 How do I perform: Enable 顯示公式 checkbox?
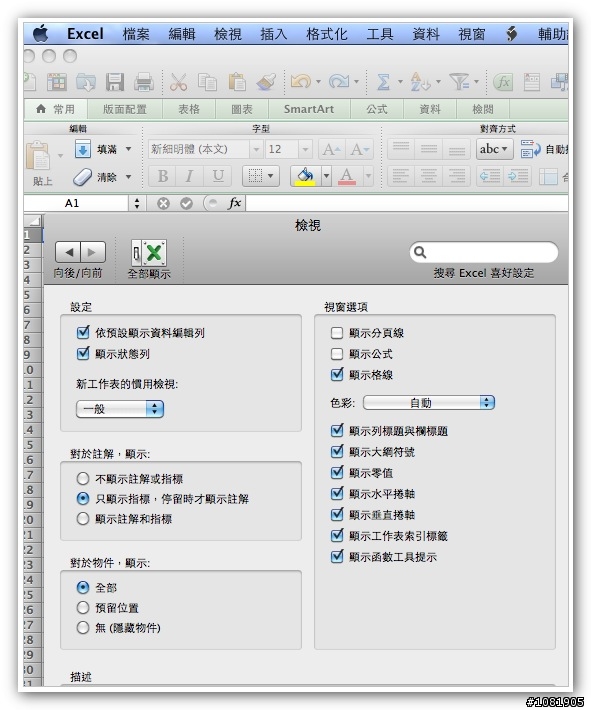336,354
